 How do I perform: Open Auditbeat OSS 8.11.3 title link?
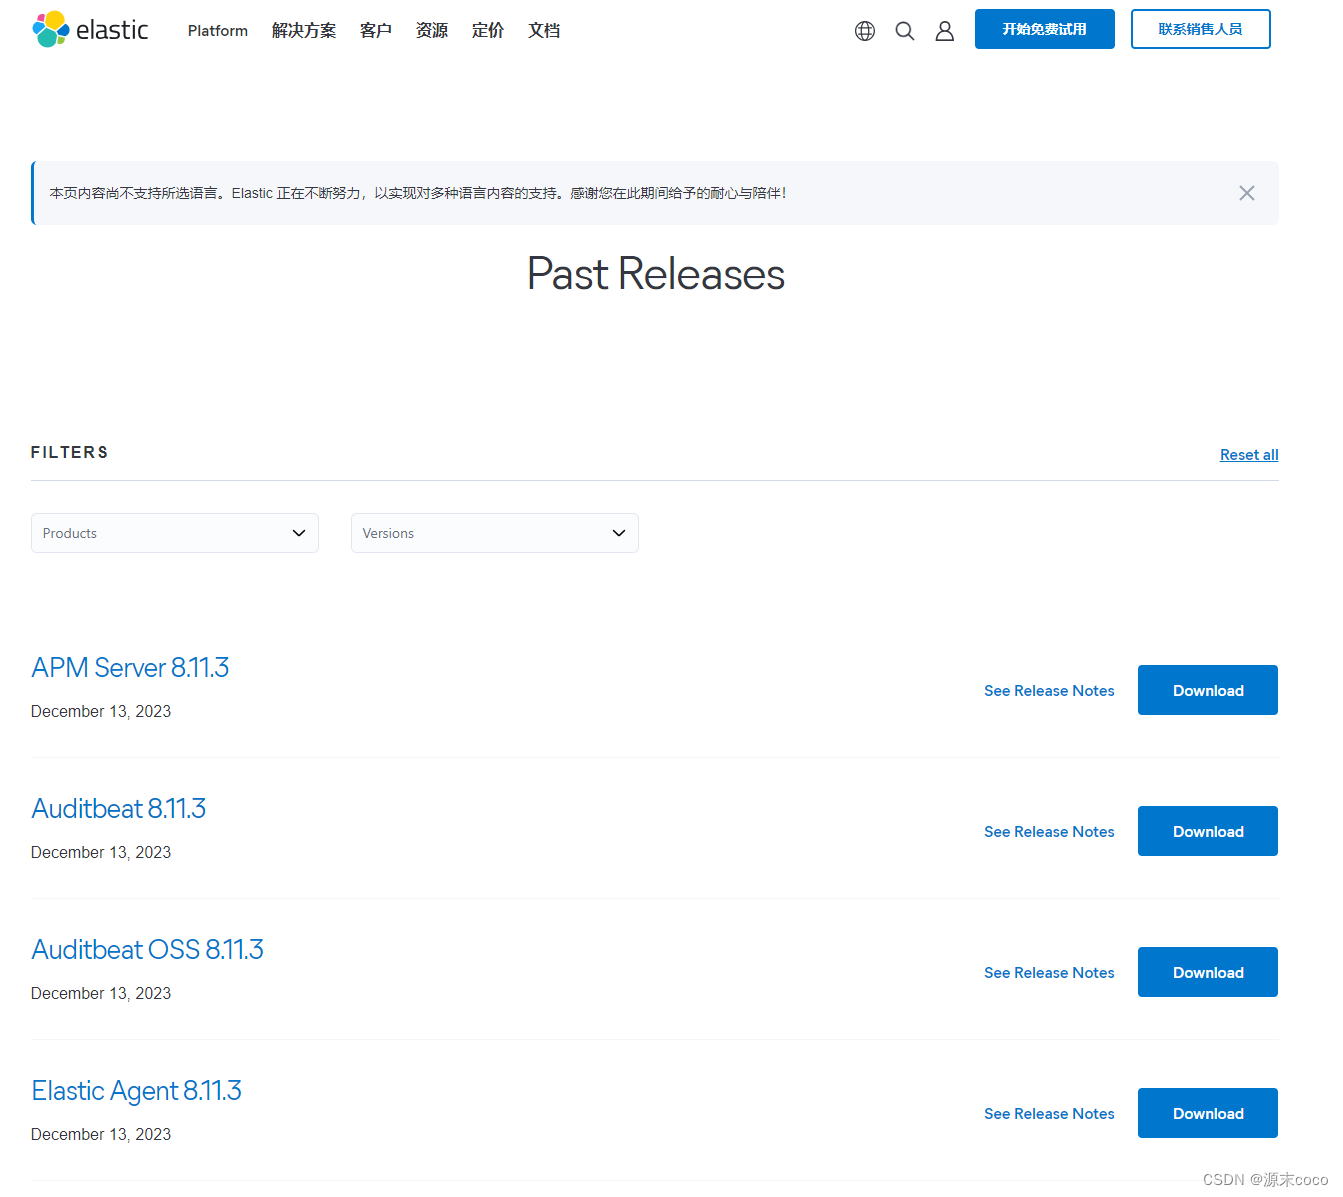click(147, 949)
